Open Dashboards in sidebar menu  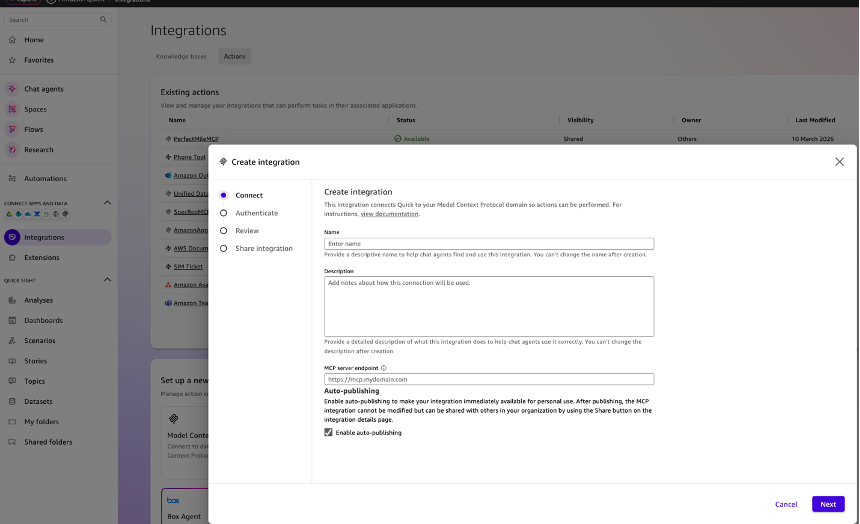[43, 320]
